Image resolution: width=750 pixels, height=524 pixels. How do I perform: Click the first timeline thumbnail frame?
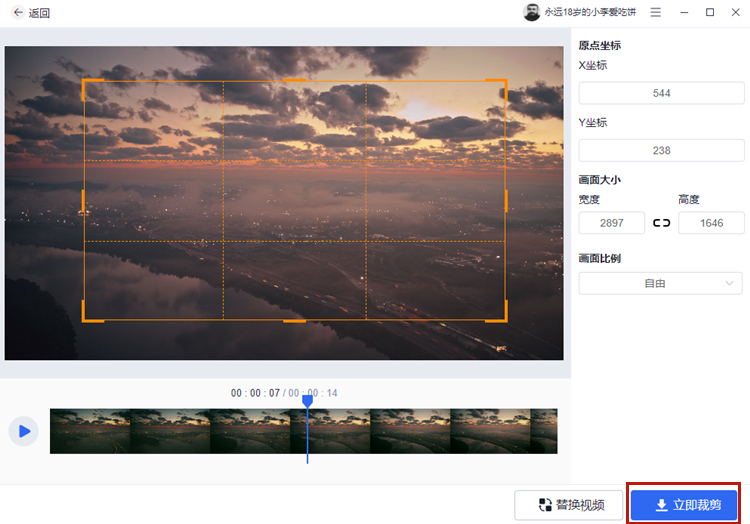click(90, 431)
